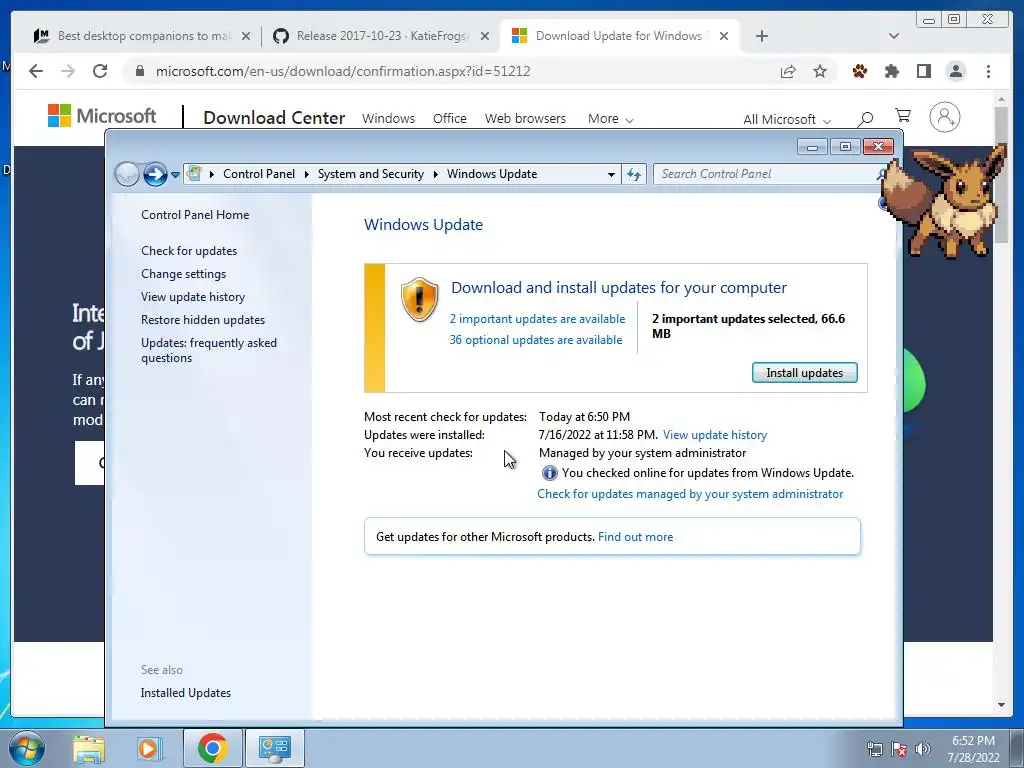The width and height of the screenshot is (1024, 768).
Task: Click Download Center heading link
Action: point(274,118)
